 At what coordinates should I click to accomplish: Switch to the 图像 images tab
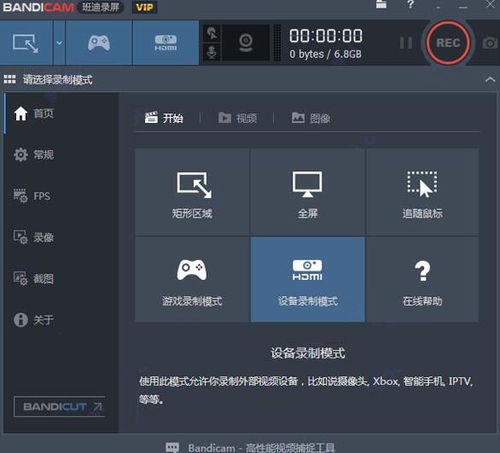[x=311, y=118]
